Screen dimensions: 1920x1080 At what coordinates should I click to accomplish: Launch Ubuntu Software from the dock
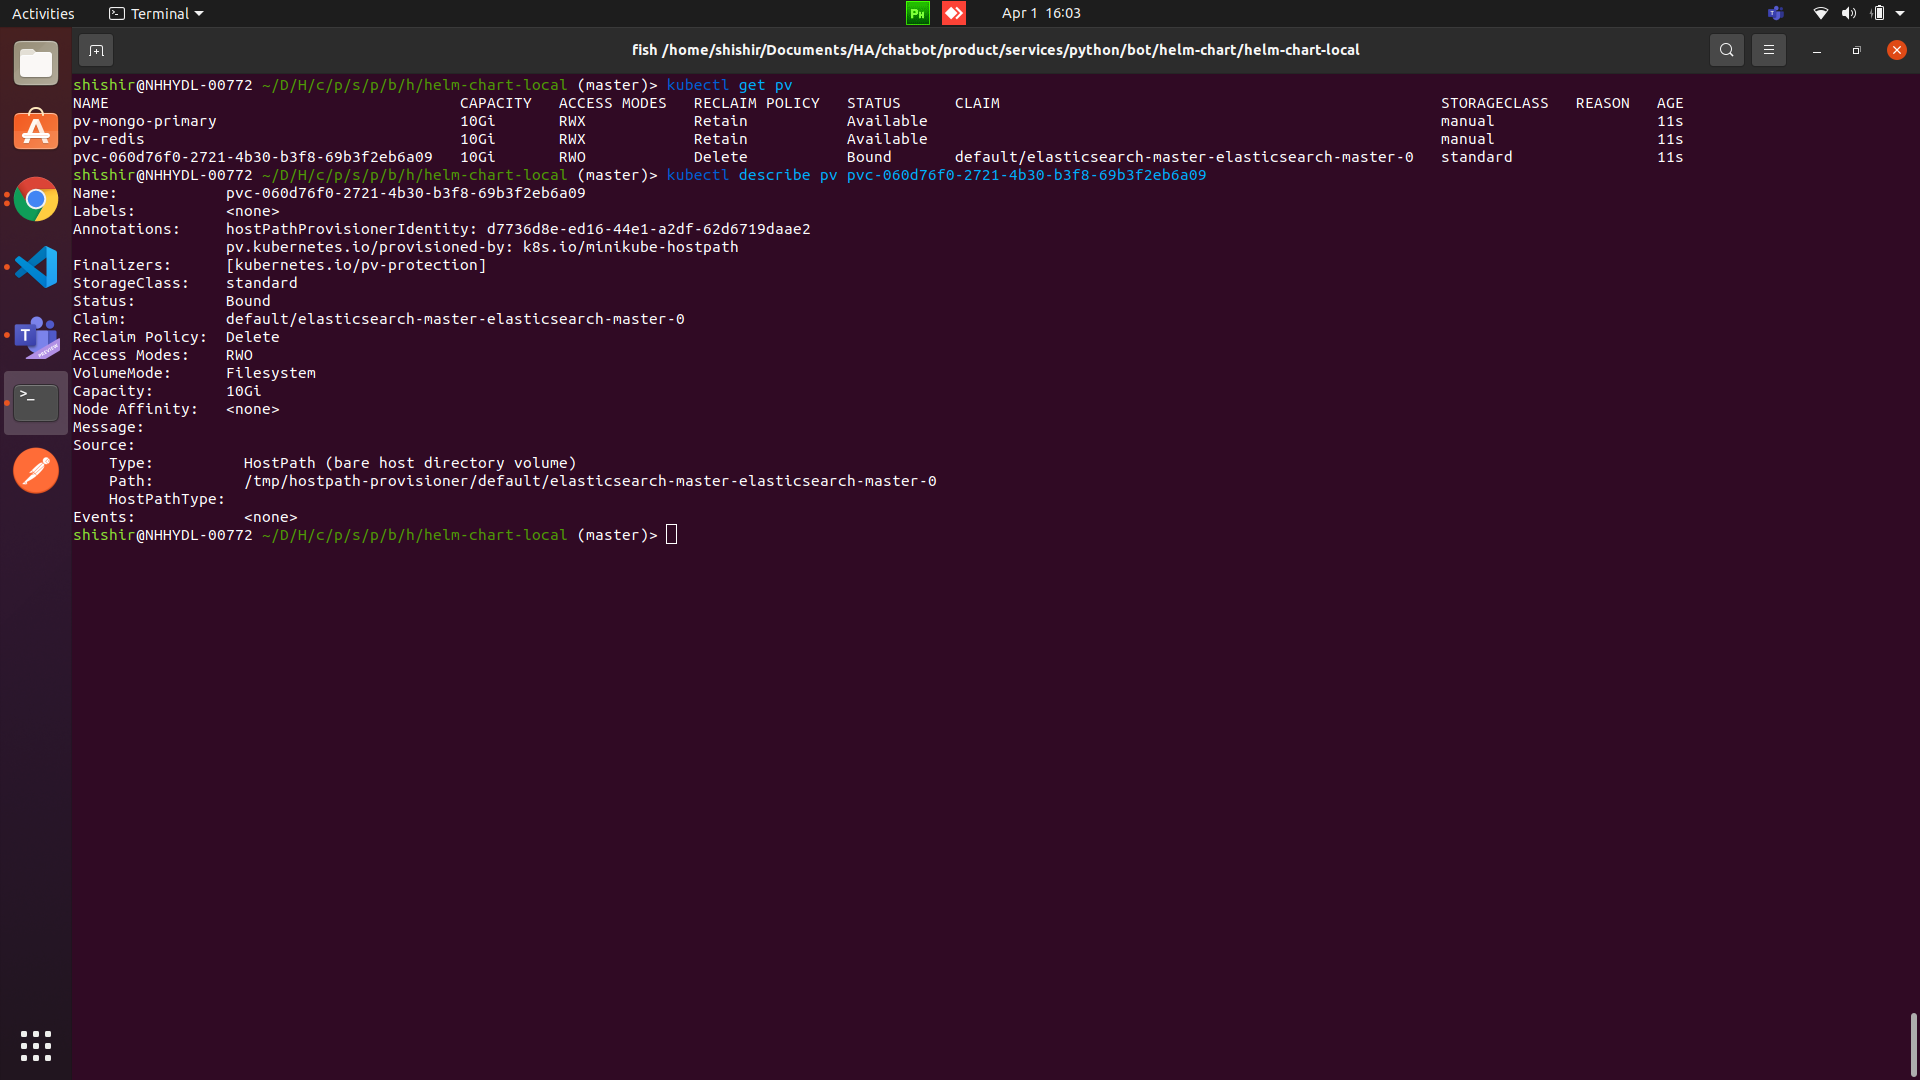tap(36, 131)
